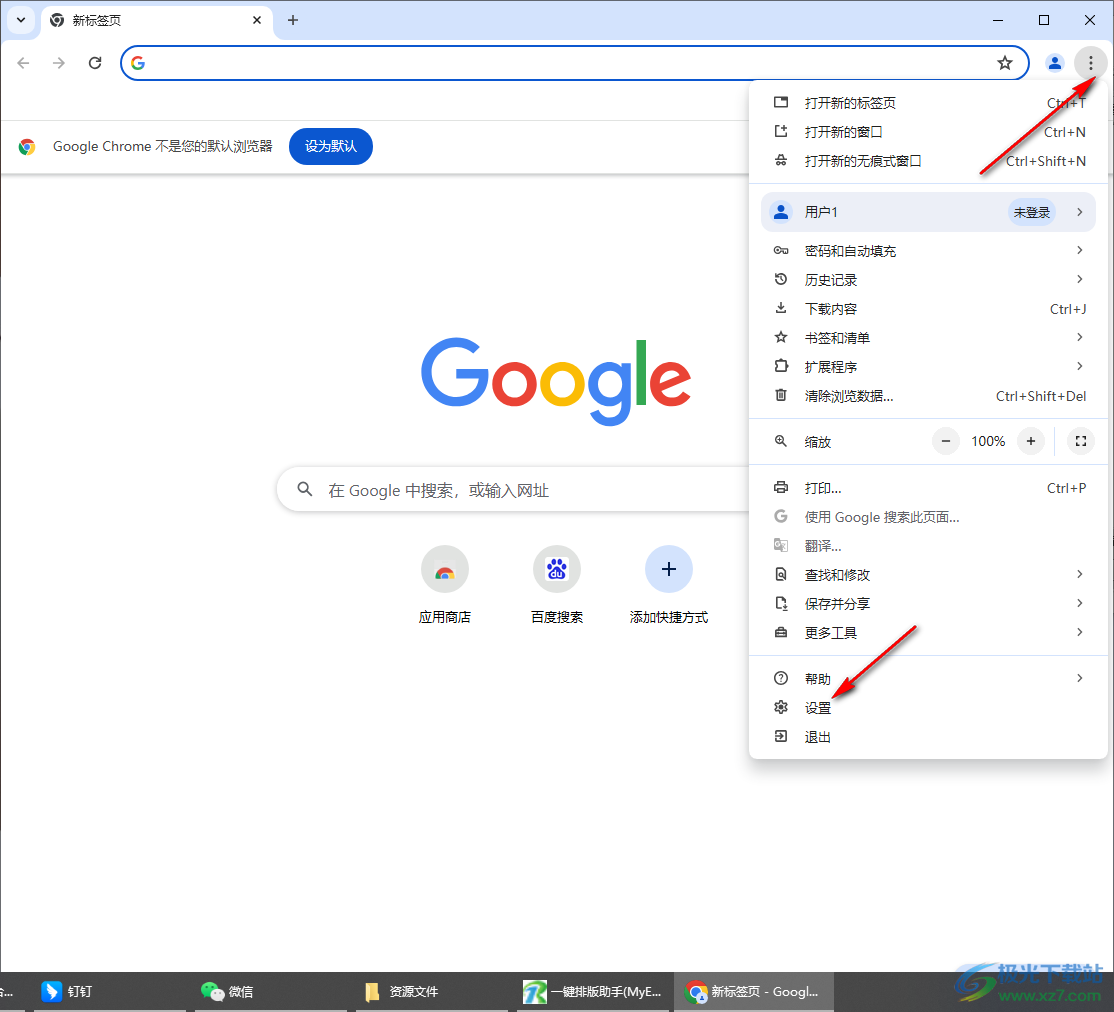Open the 用户1 profile row
The image size is (1114, 1012).
click(928, 212)
